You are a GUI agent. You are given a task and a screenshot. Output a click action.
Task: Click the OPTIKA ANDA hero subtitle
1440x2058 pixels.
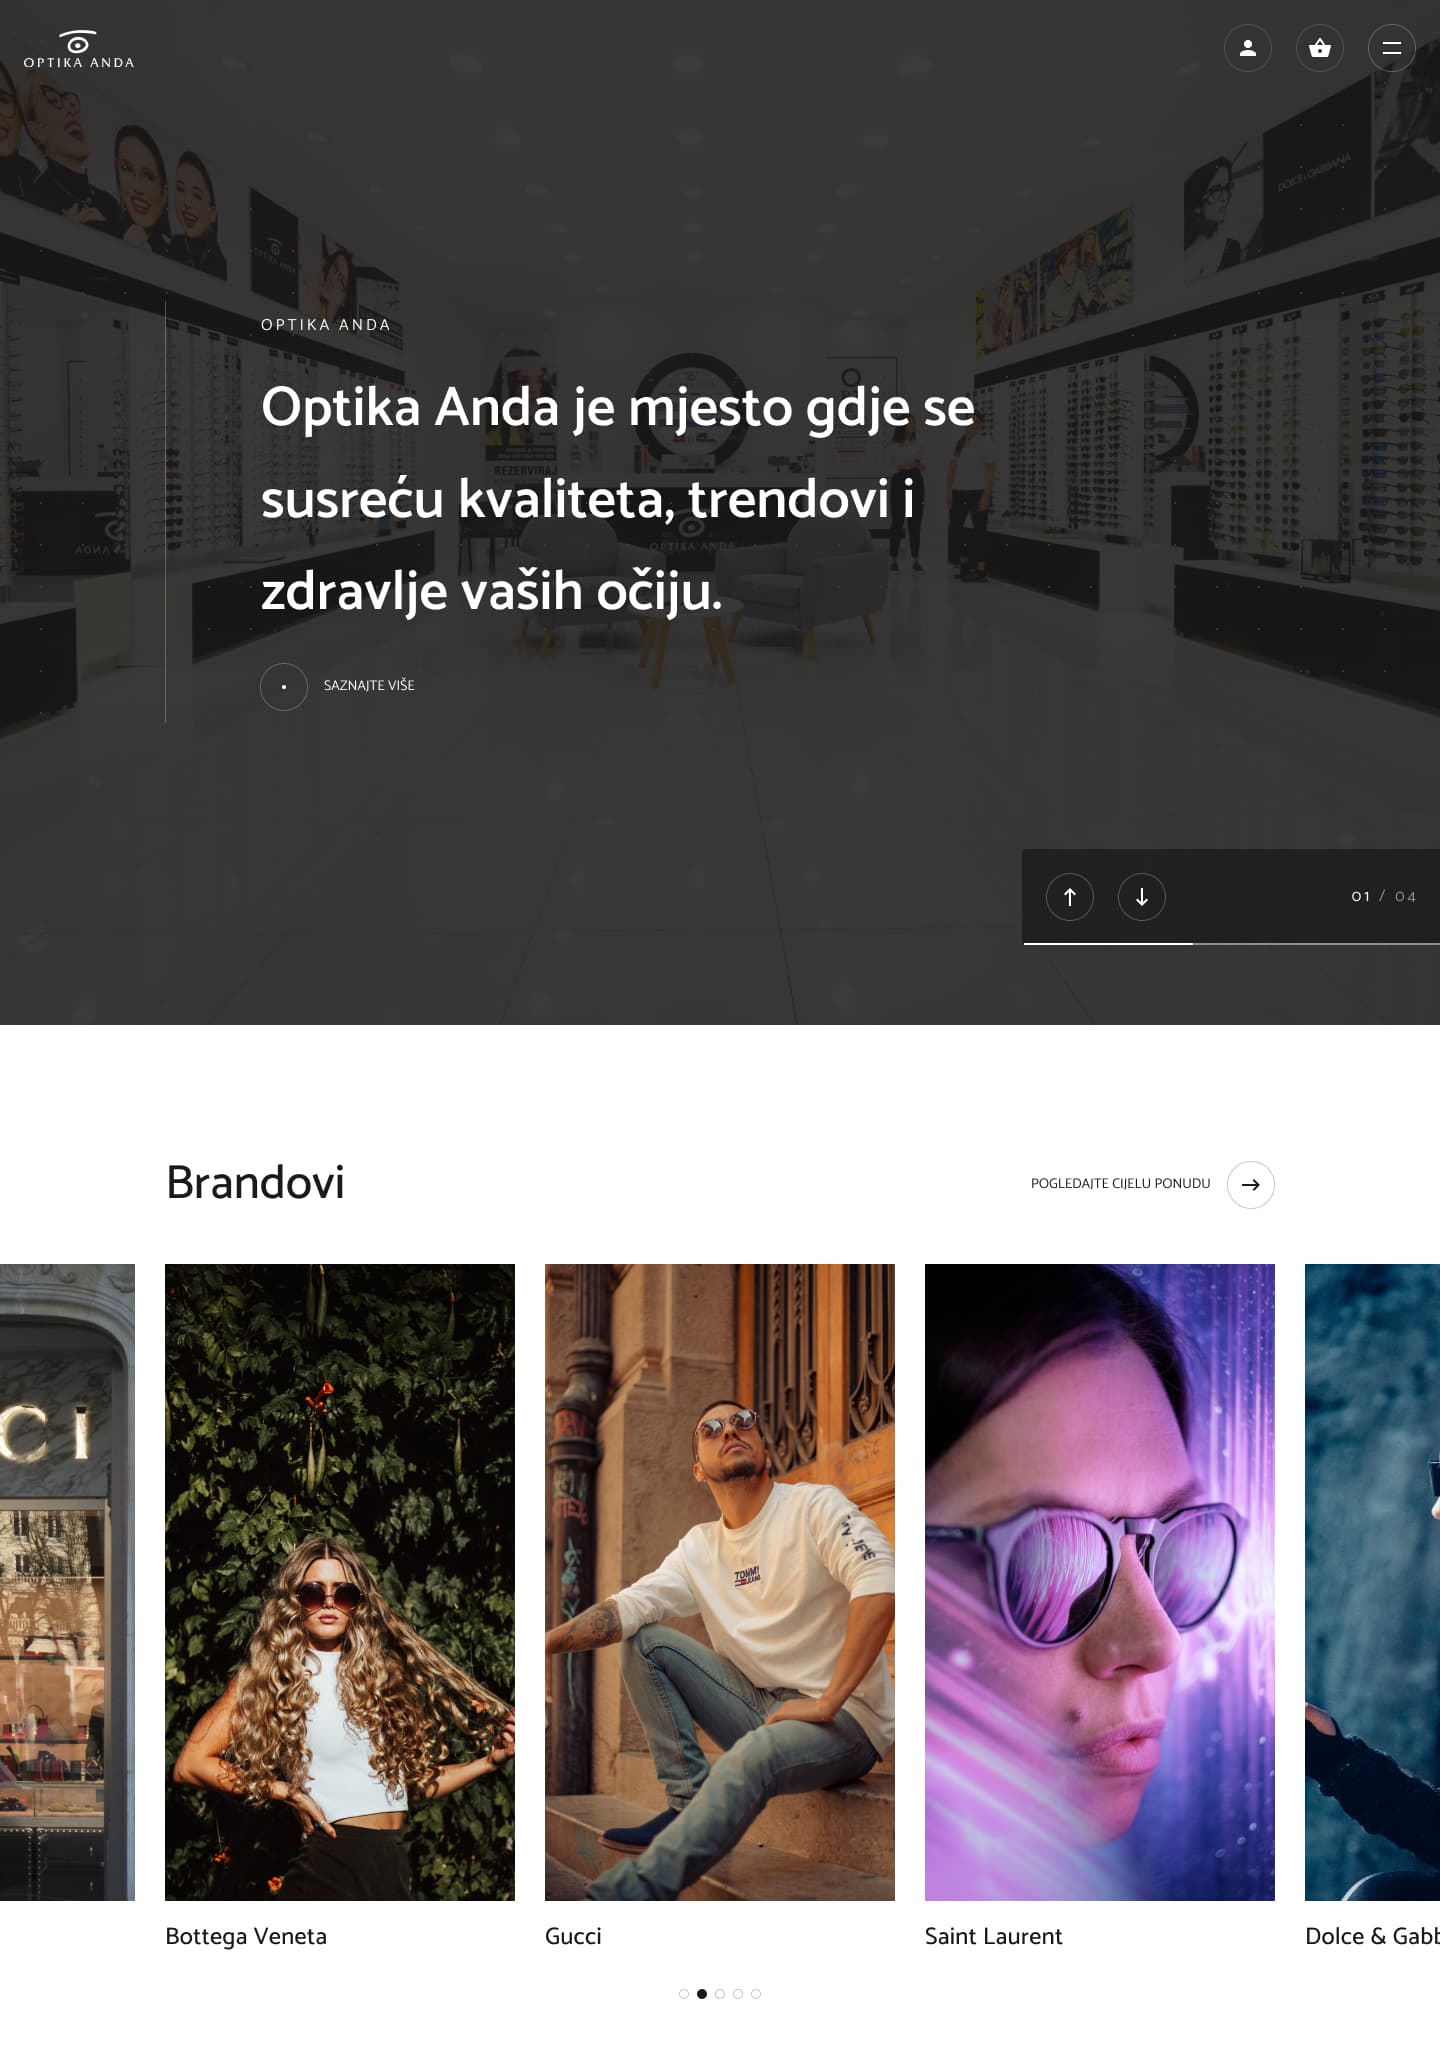326,325
